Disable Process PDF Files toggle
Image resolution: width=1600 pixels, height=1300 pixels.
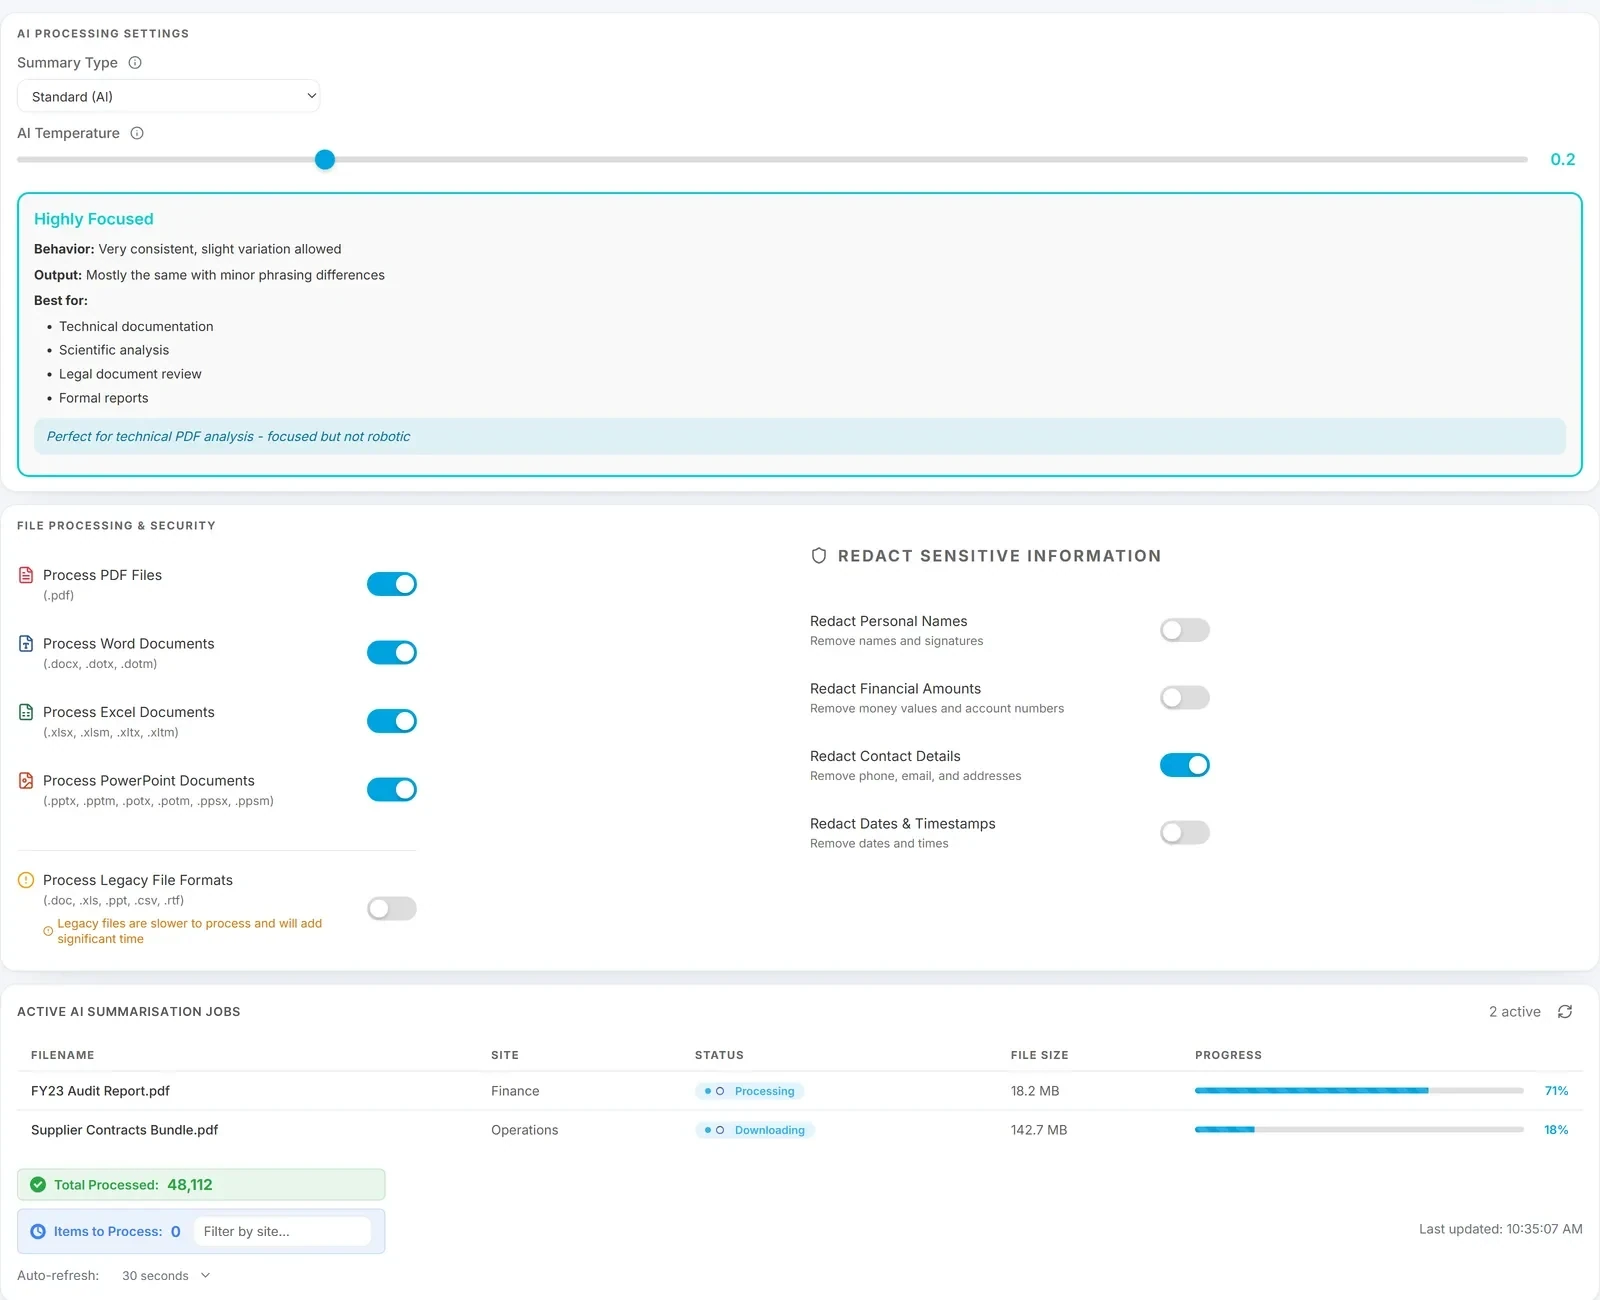tap(392, 584)
